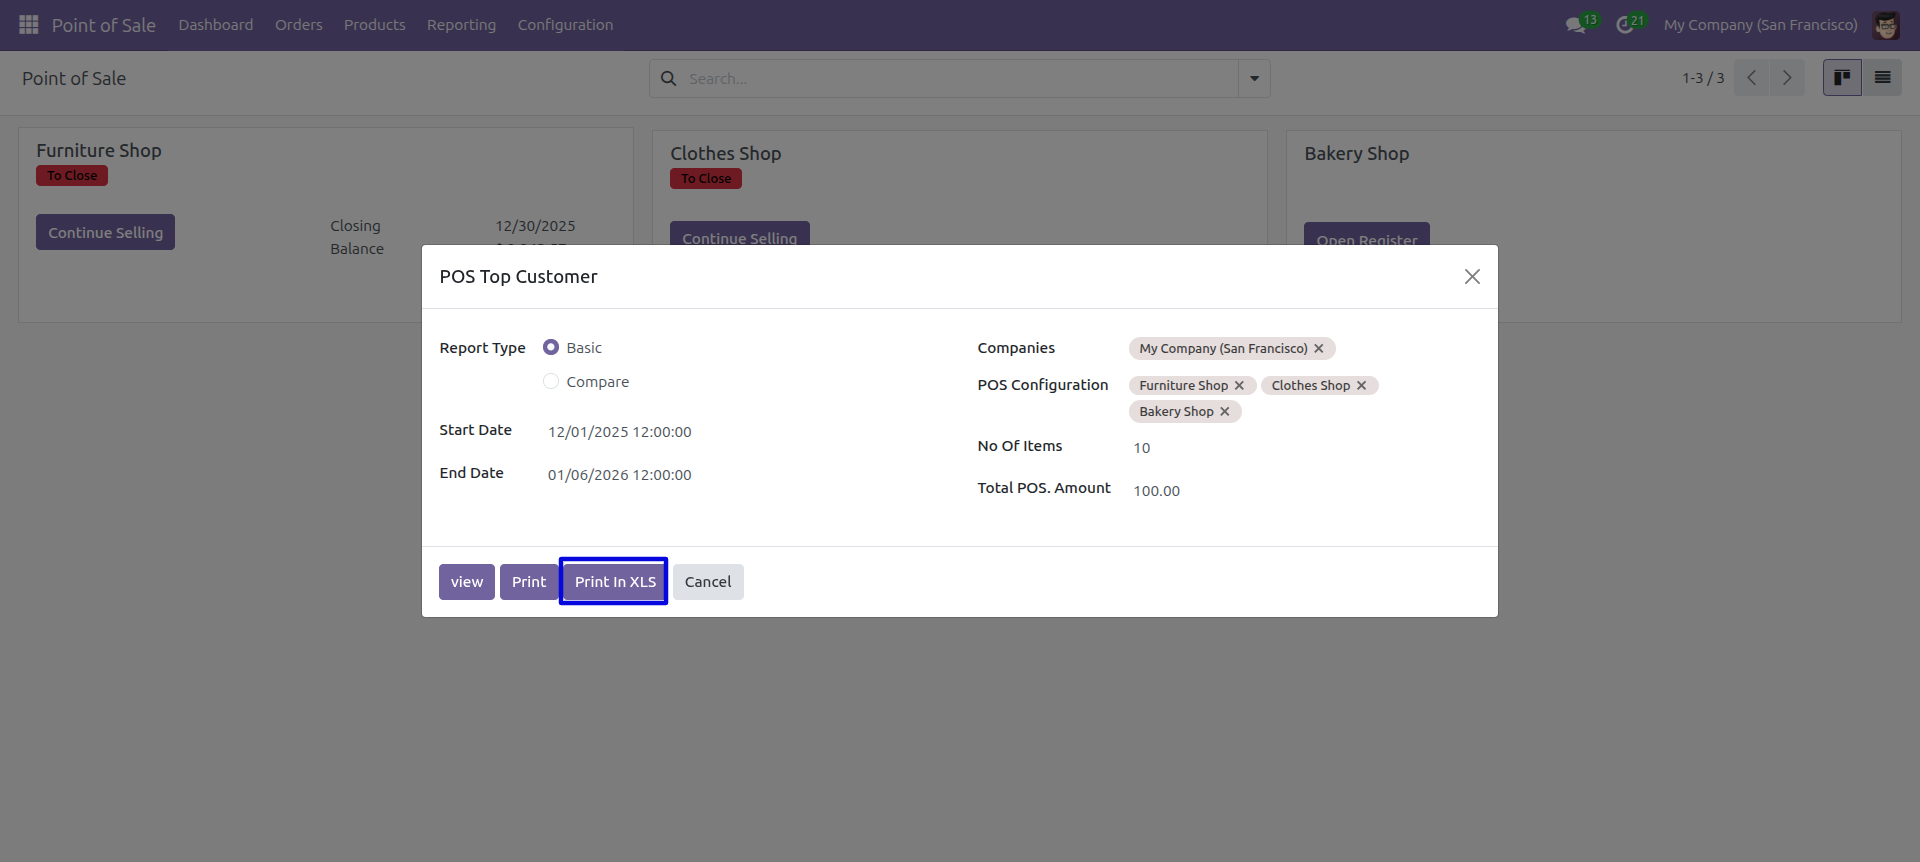Open the user avatar menu
Viewport: 1920px width, 862px height.
pyautogui.click(x=1886, y=25)
